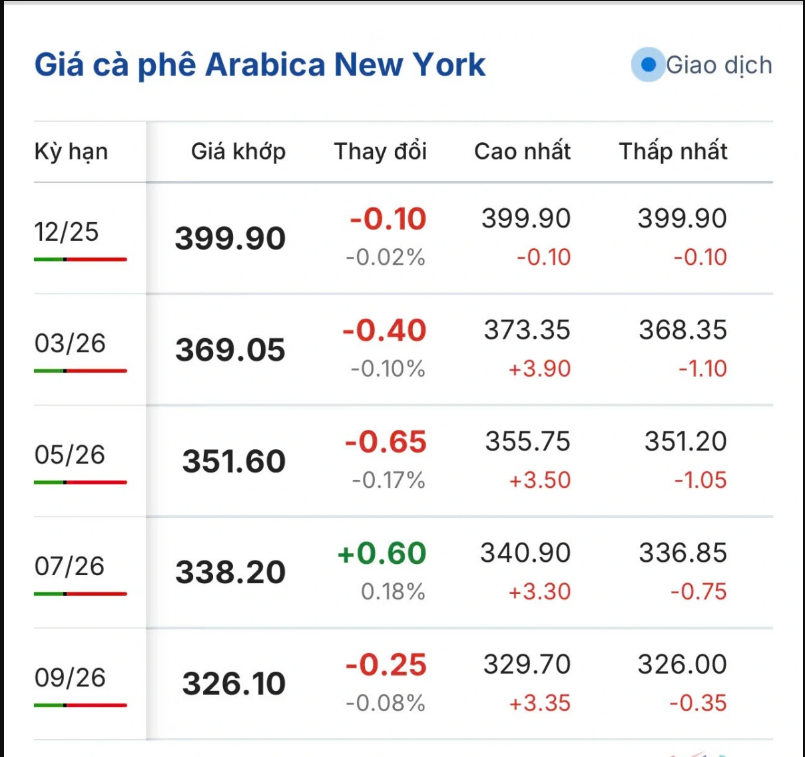This screenshot has width=805, height=757.
Task: Click the Giao dịch label
Action: pyautogui.click(x=719, y=66)
